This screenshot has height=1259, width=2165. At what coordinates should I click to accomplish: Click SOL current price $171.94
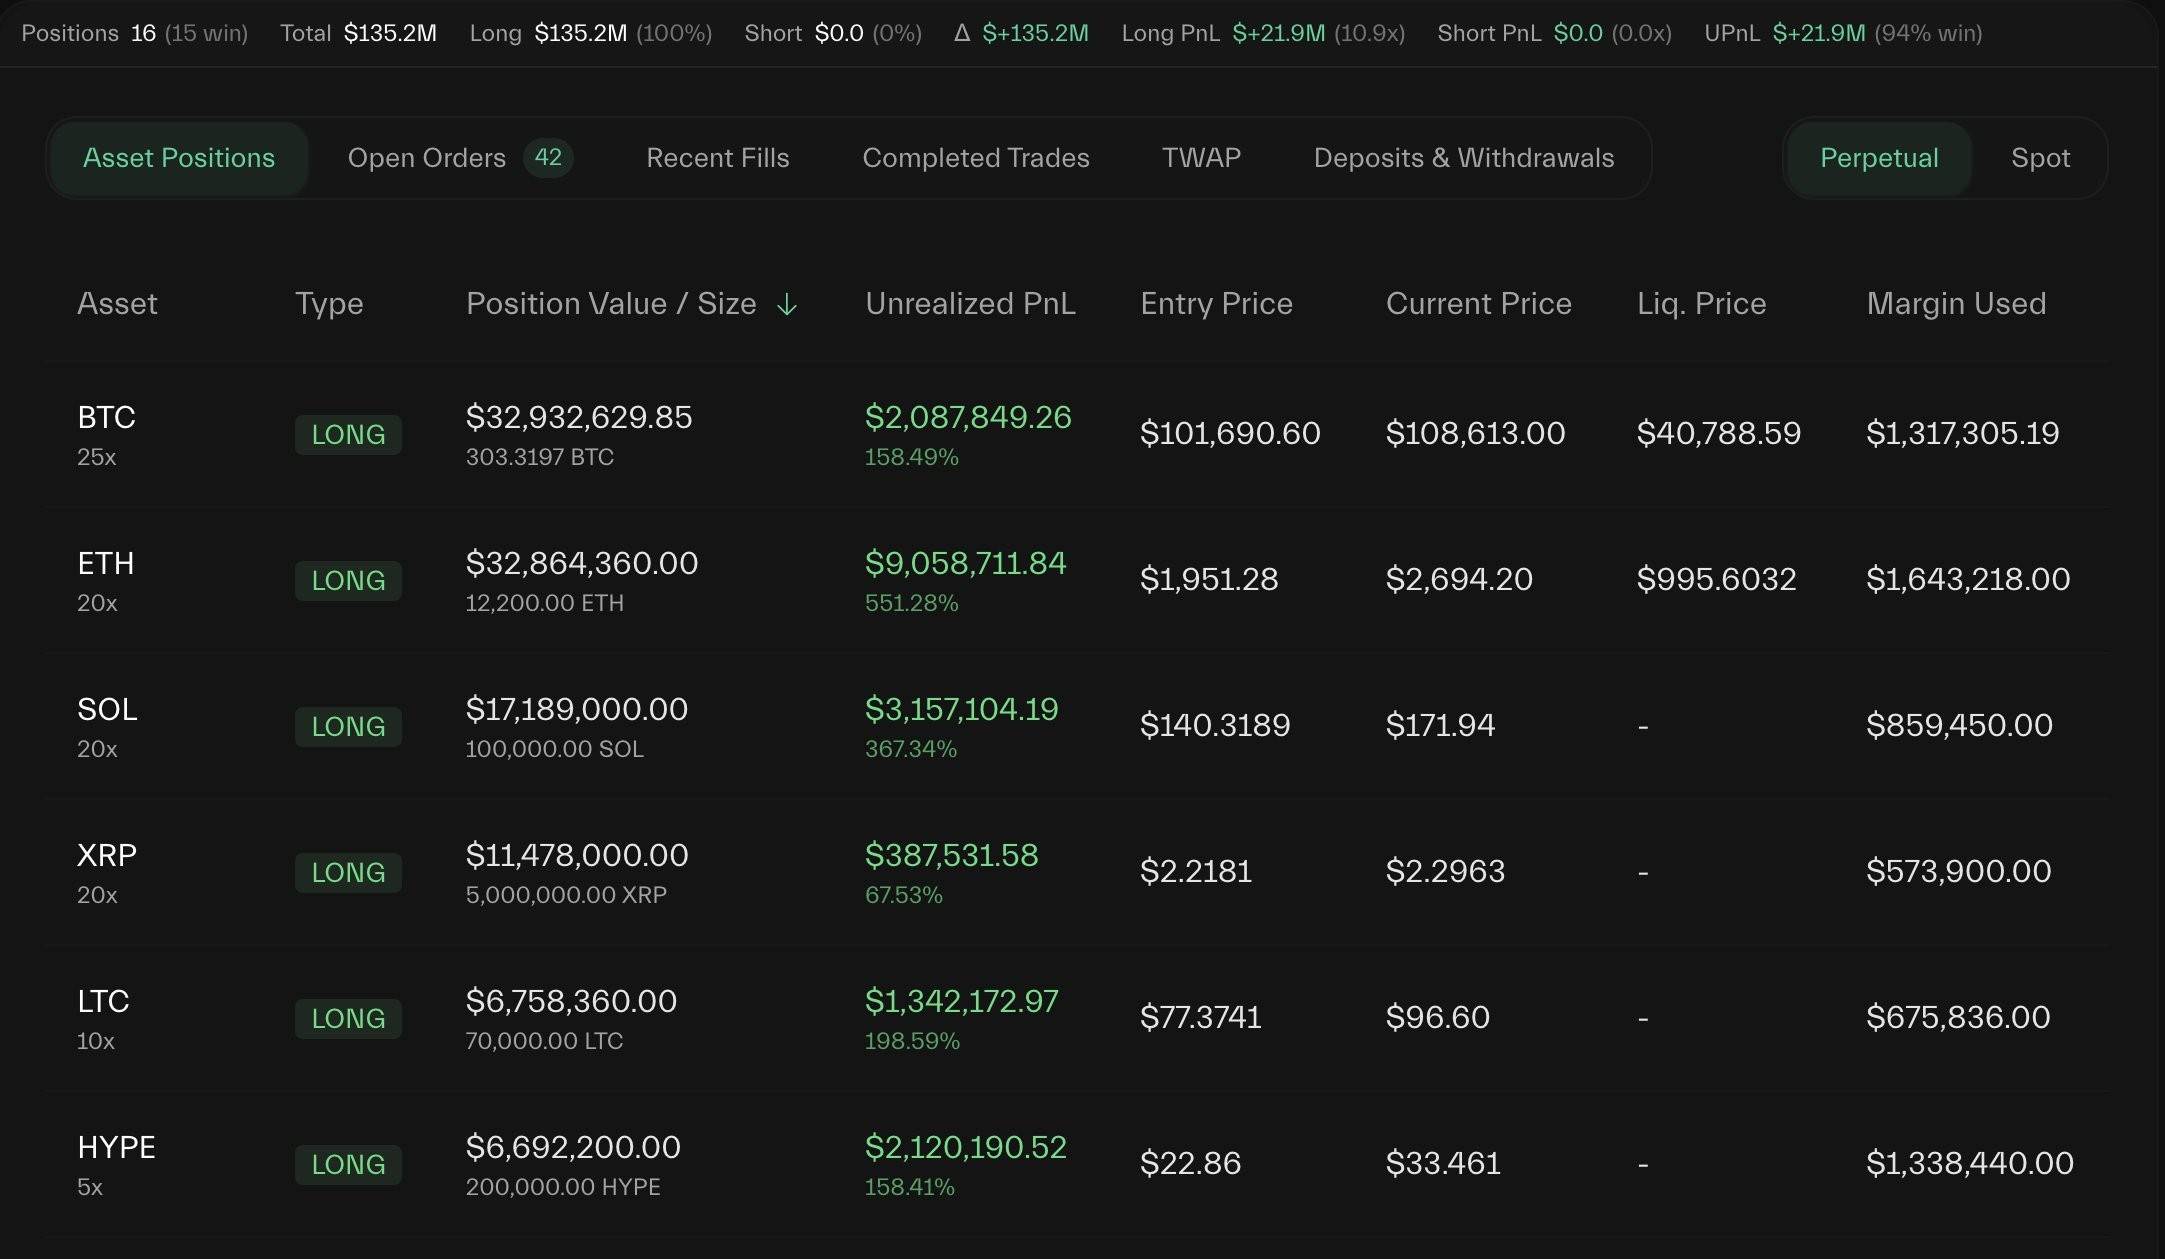(1440, 725)
